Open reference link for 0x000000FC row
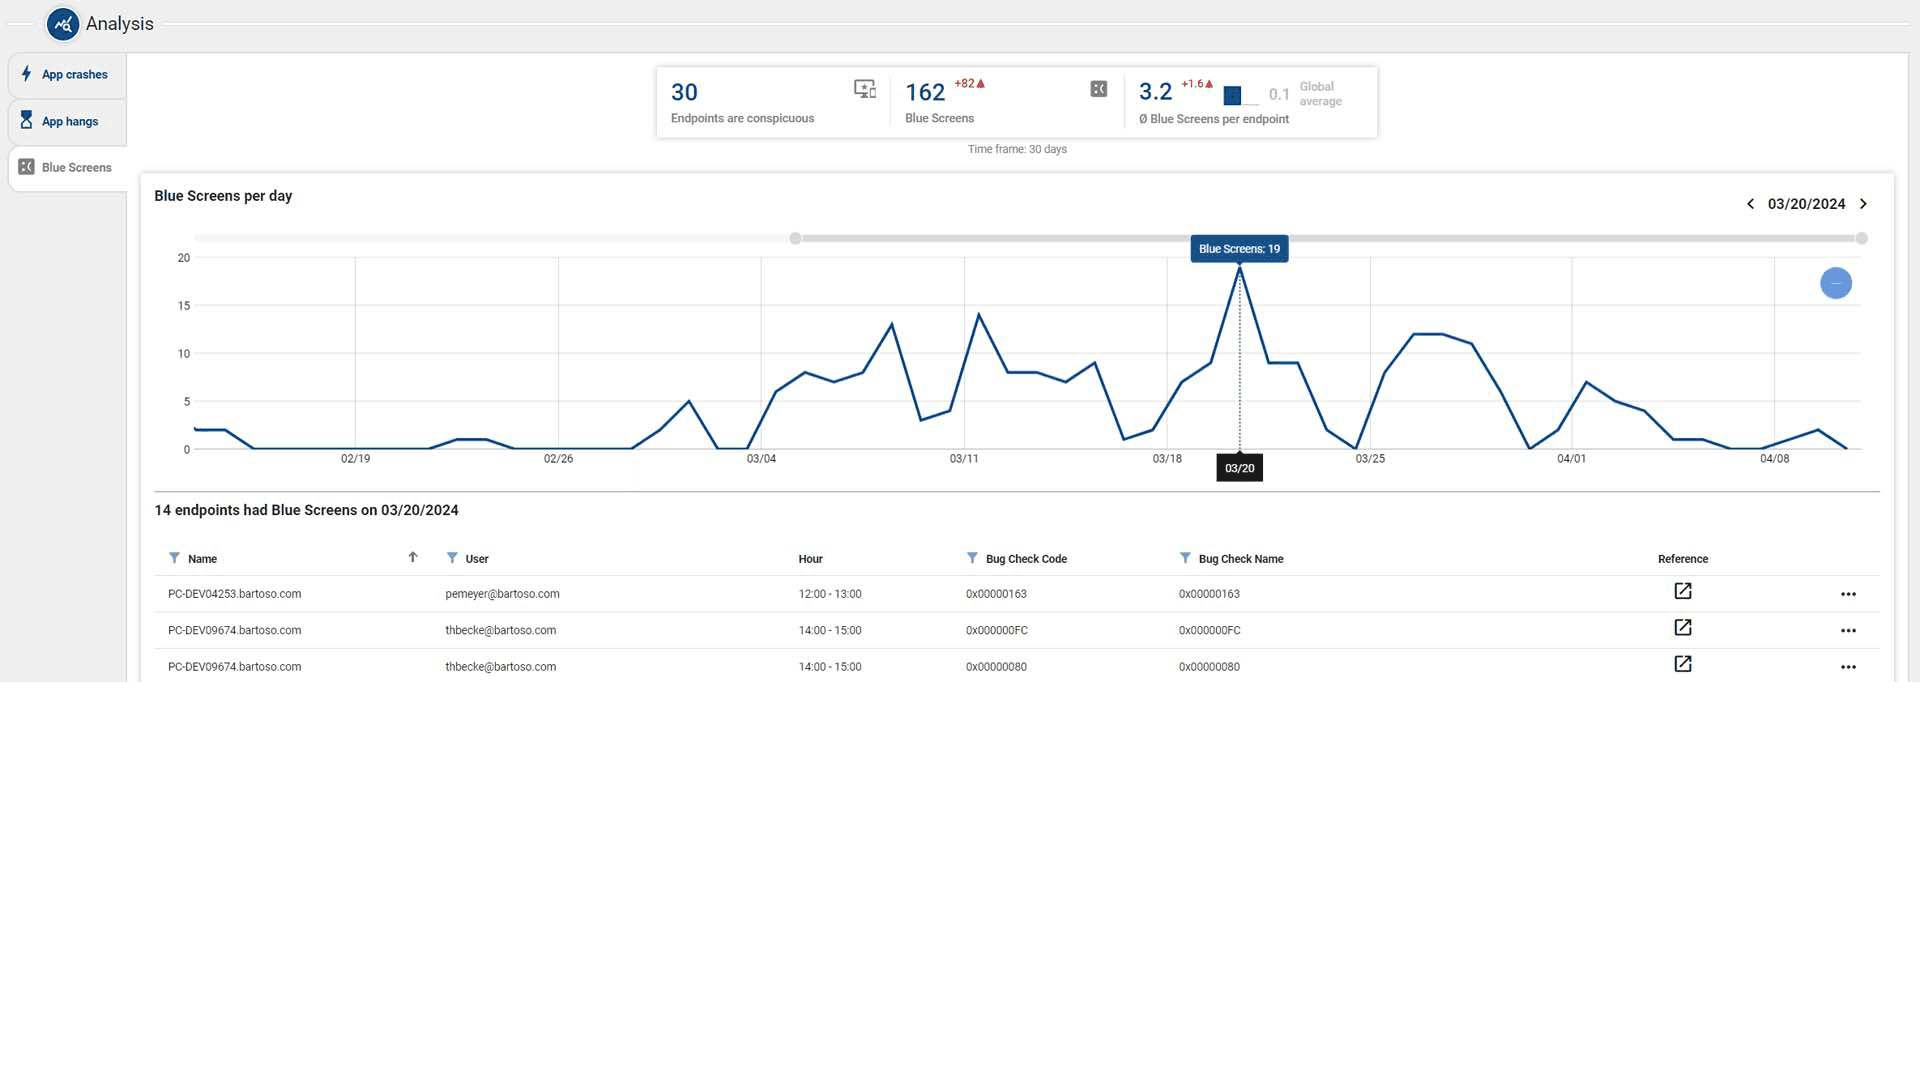This screenshot has width=1920, height=1080. pos(1683,628)
